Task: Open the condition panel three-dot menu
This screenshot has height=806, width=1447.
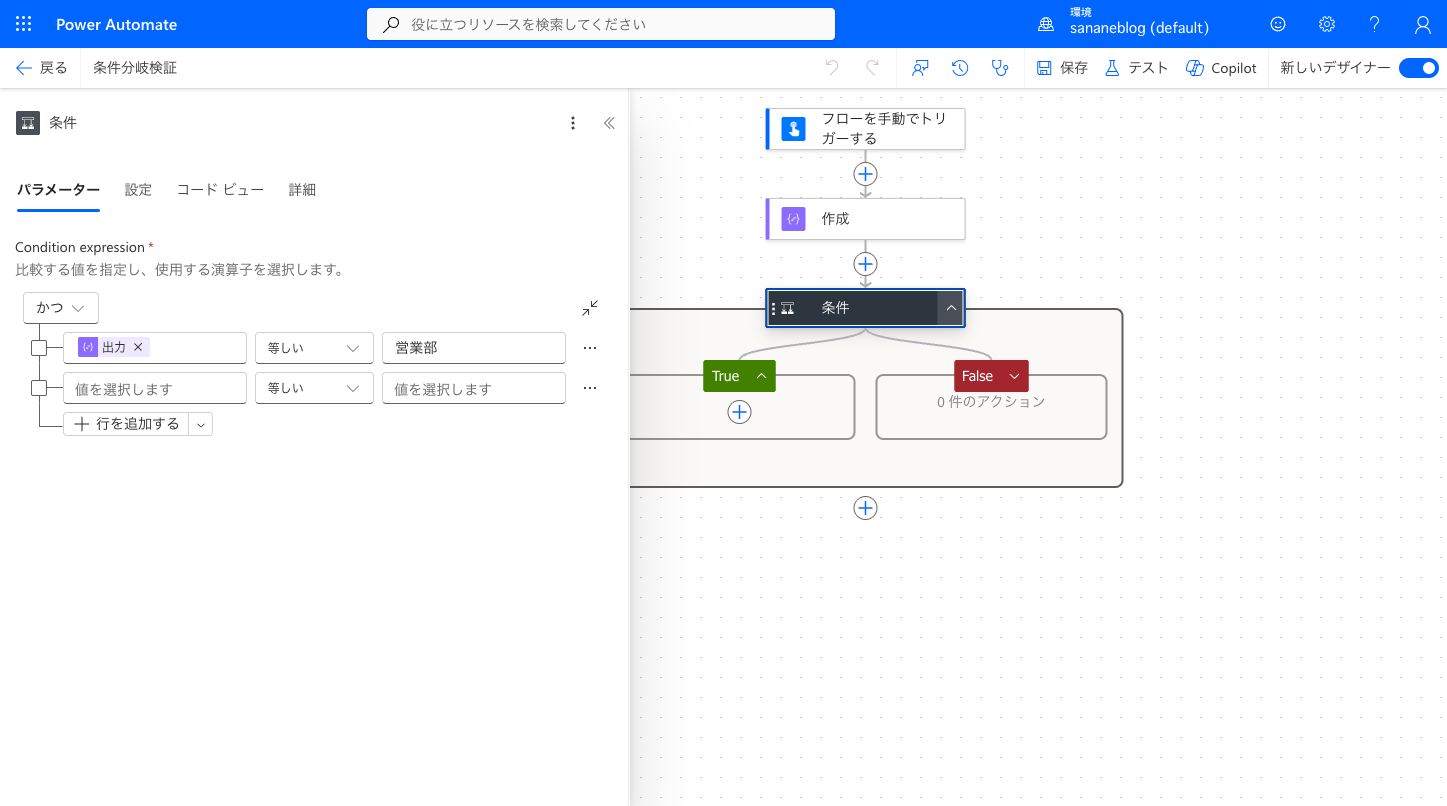Action: (x=573, y=123)
